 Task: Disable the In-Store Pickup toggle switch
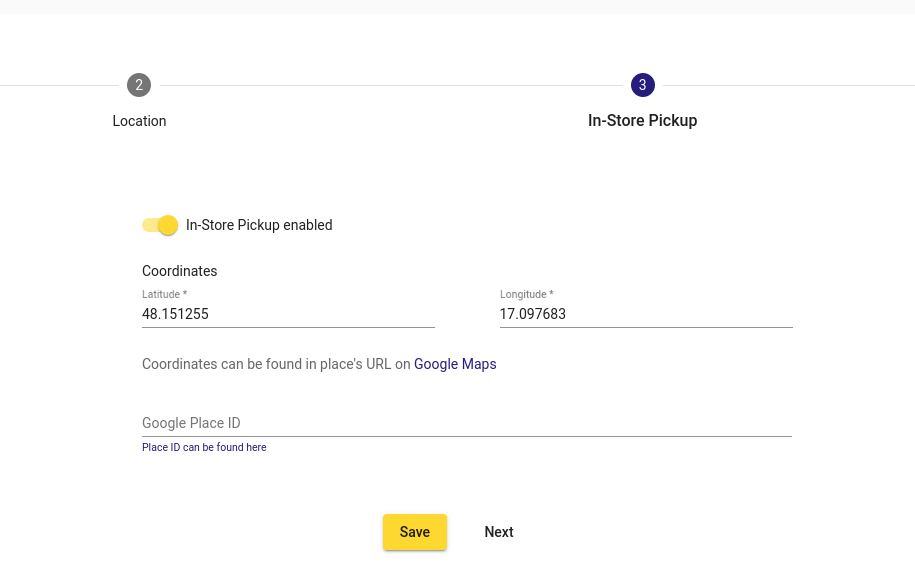tap(160, 225)
